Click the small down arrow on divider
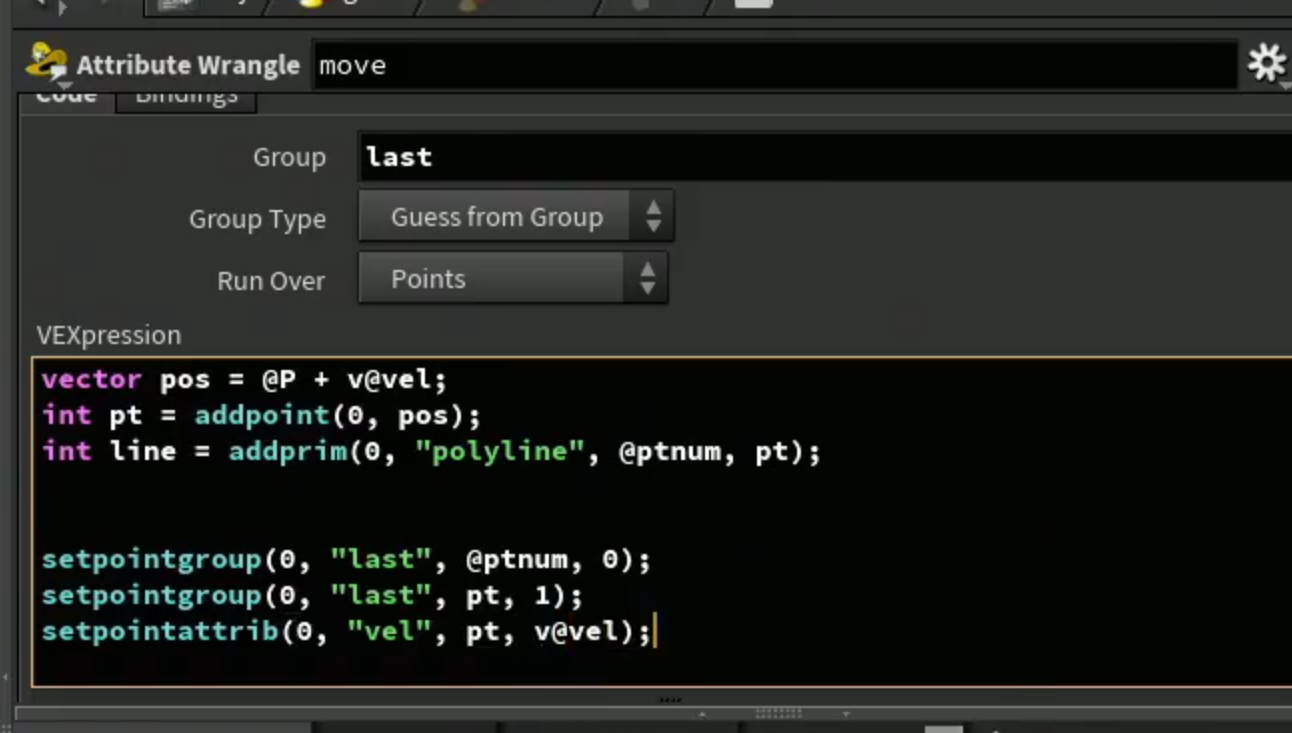The height and width of the screenshot is (733, 1292). click(846, 714)
